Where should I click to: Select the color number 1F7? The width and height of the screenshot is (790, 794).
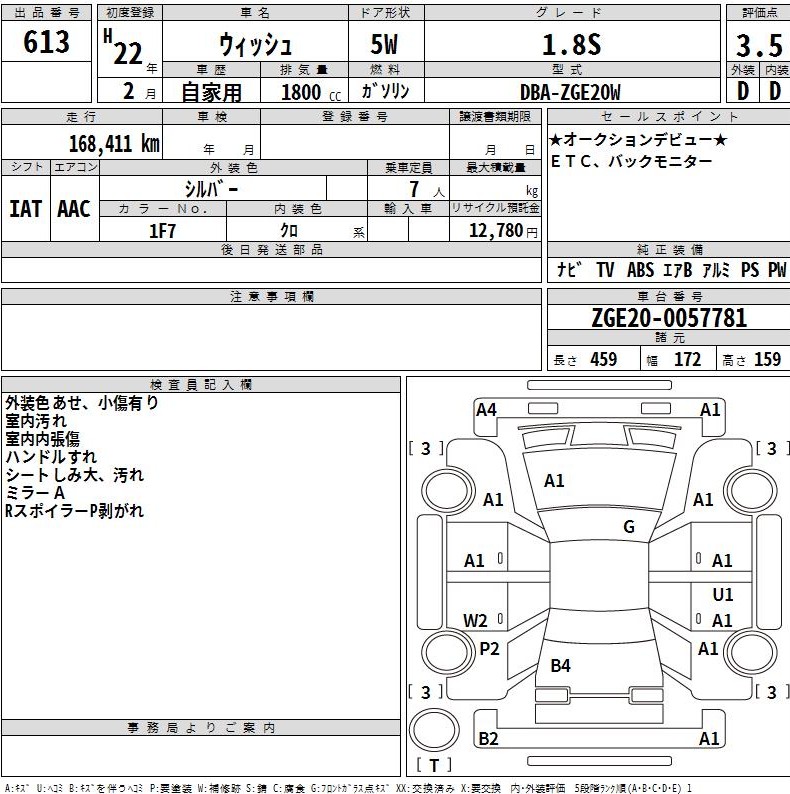(x=162, y=231)
